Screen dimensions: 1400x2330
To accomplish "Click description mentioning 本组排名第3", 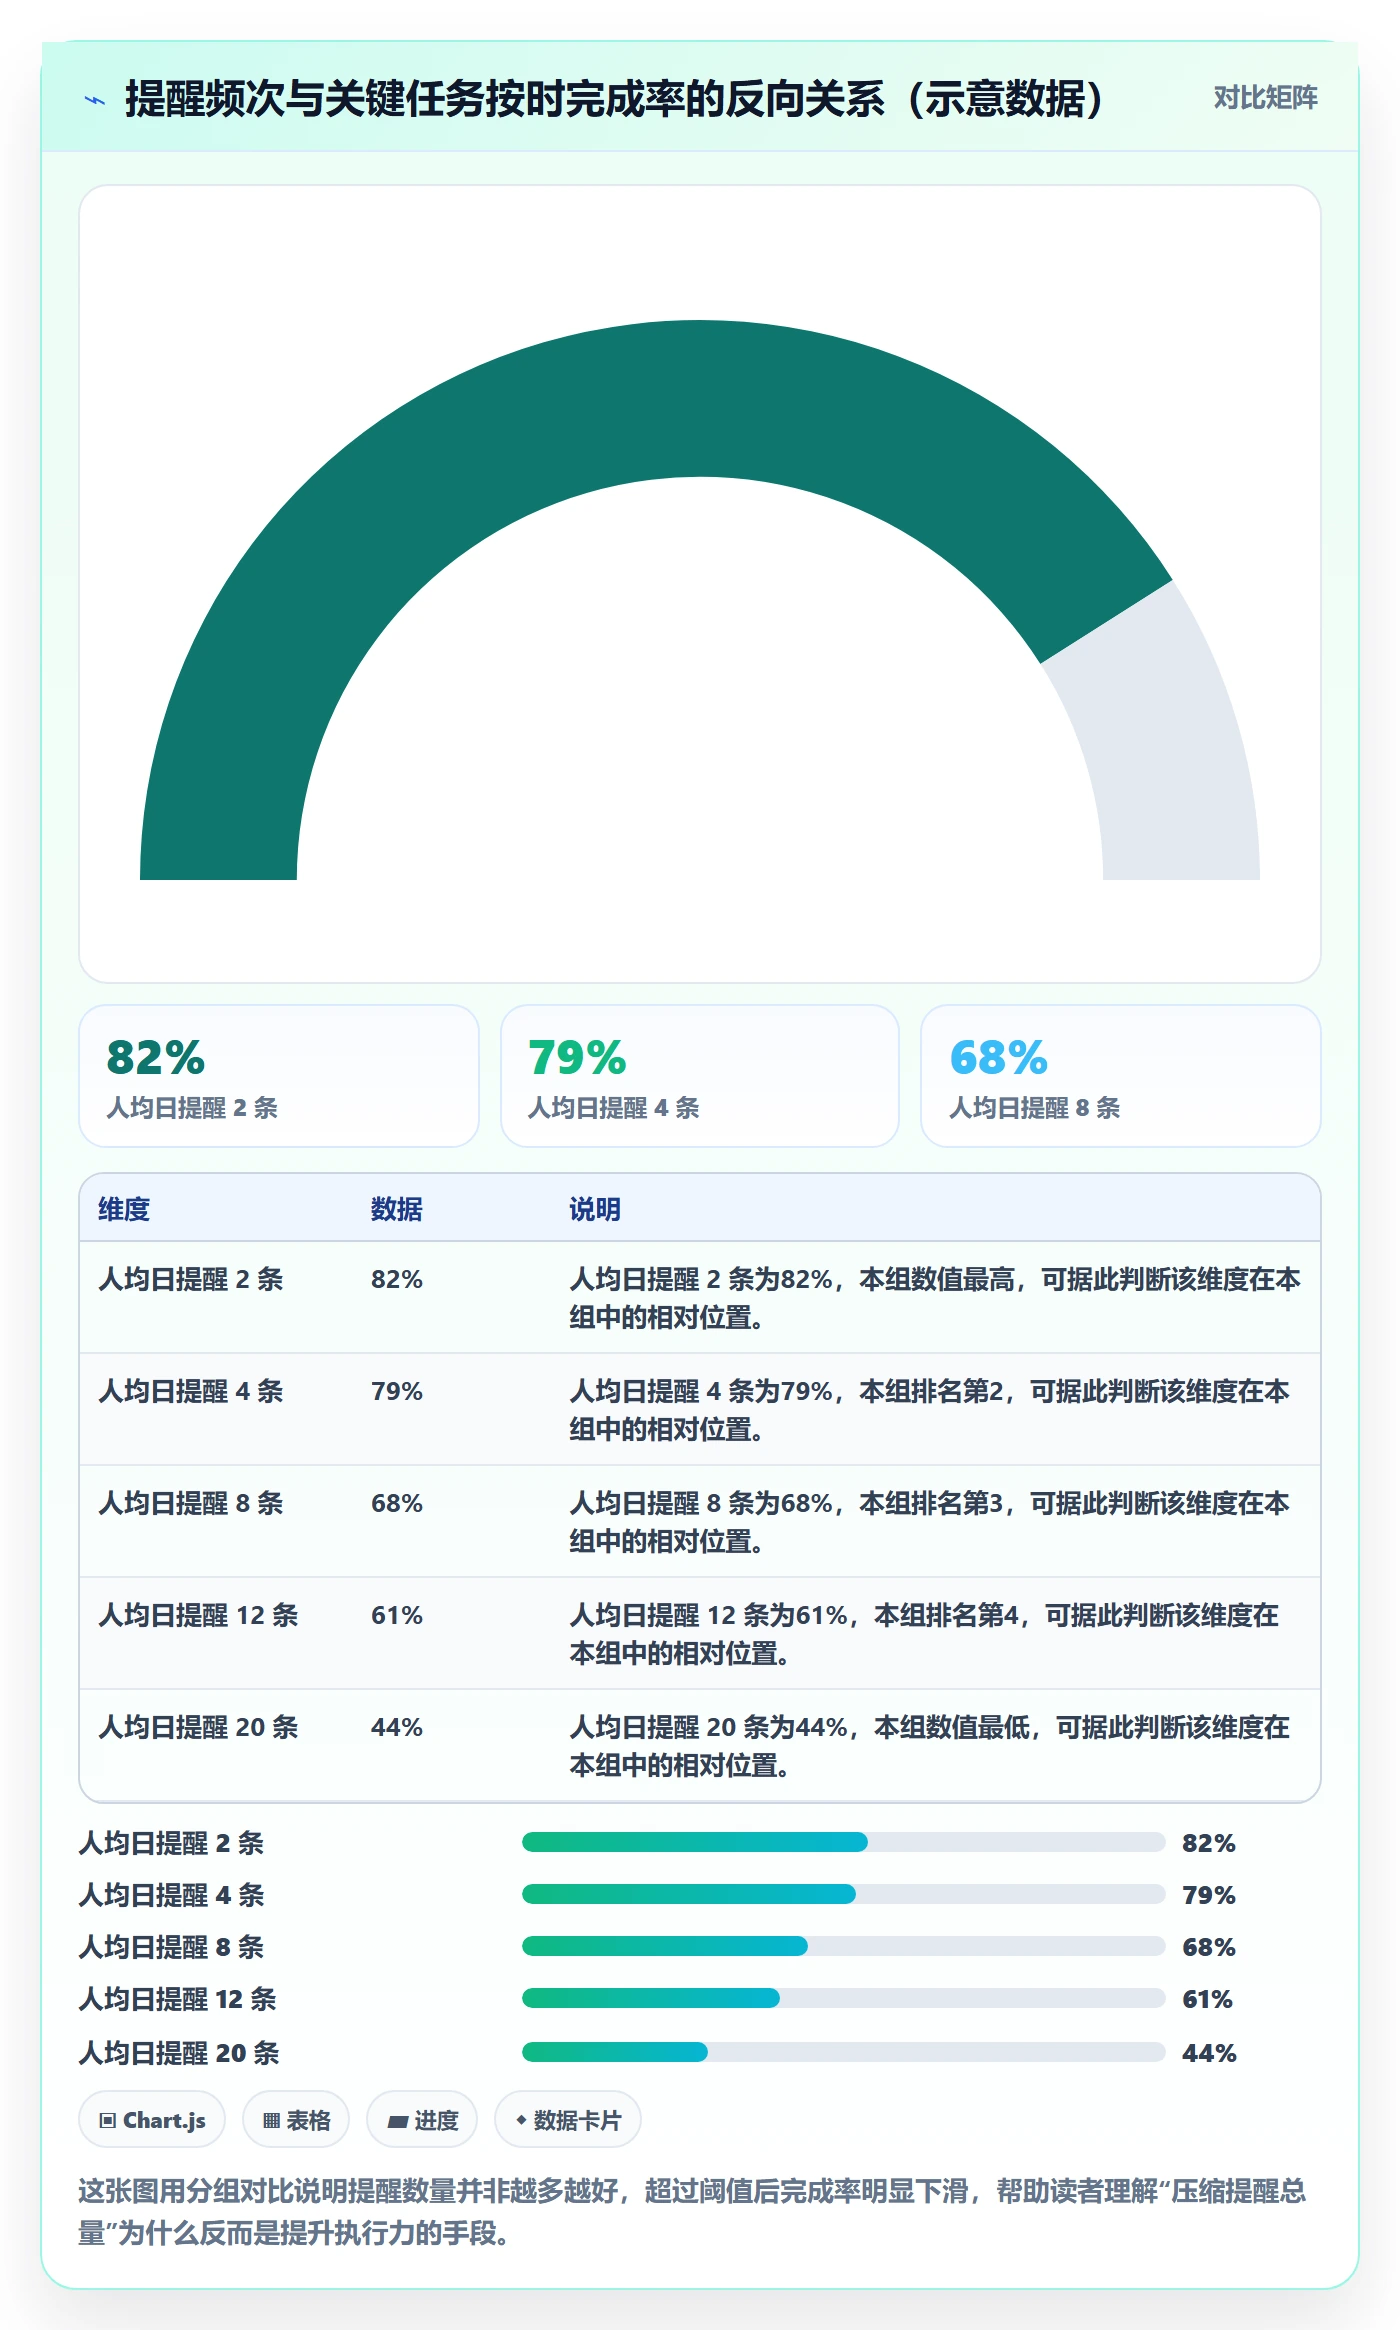I will click(x=930, y=1522).
